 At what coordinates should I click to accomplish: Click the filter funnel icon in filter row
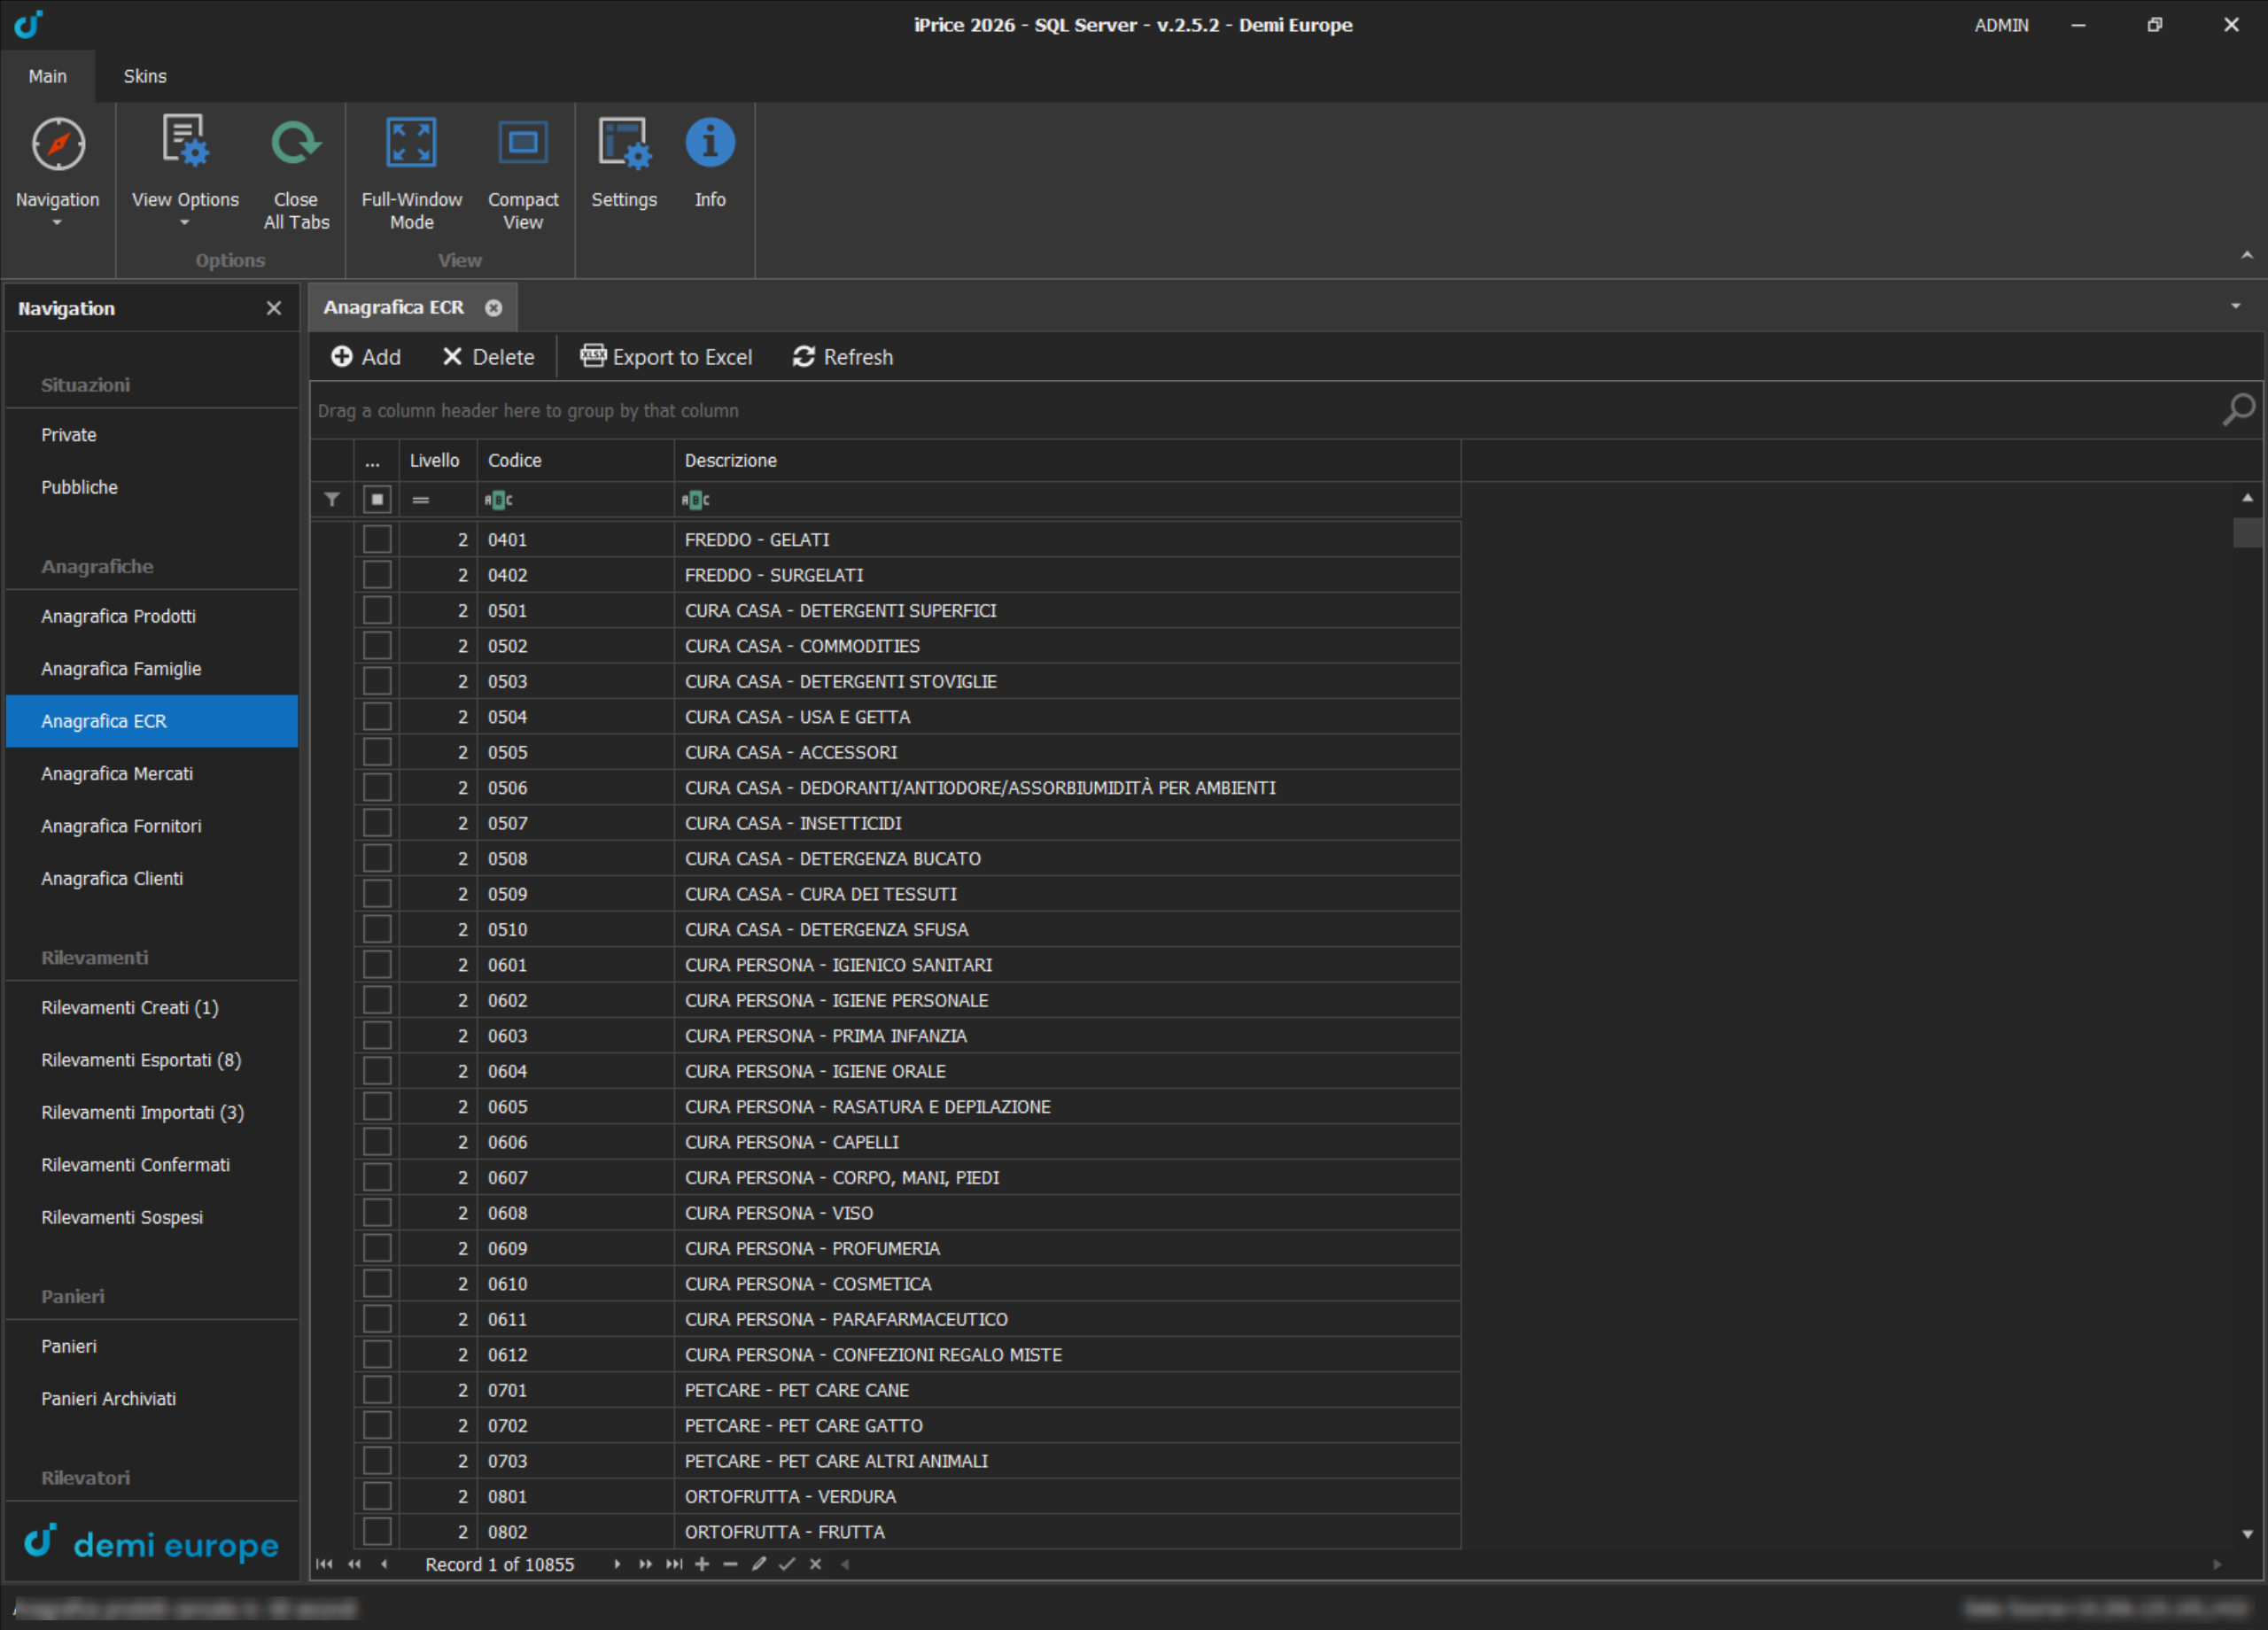332,499
